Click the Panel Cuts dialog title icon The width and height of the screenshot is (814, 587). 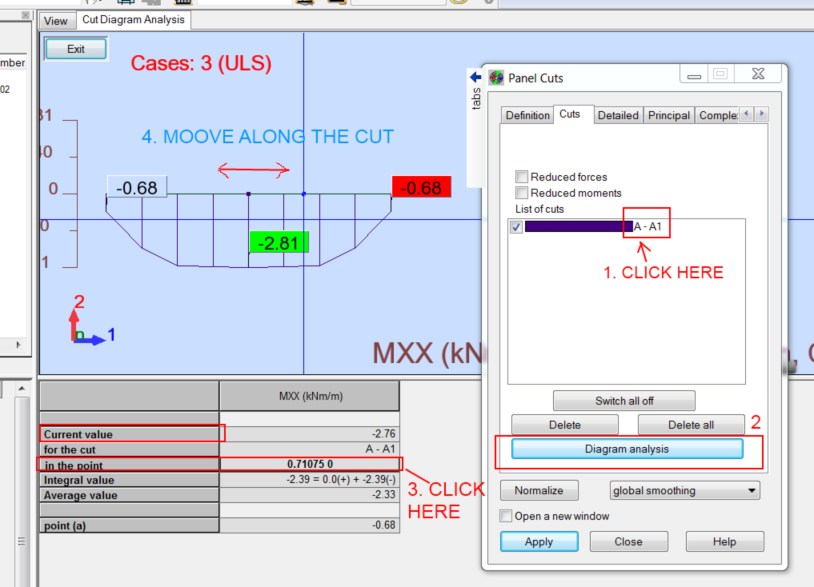tap(496, 78)
